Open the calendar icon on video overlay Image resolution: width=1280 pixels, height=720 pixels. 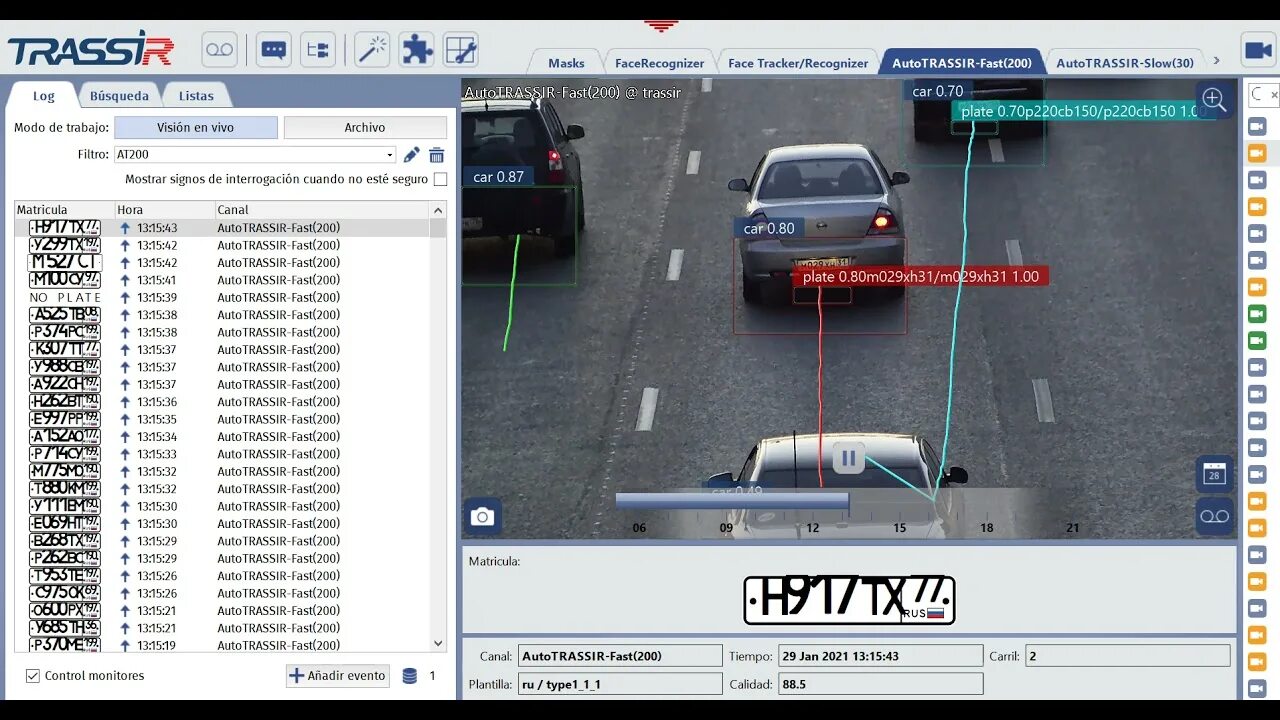(1214, 474)
